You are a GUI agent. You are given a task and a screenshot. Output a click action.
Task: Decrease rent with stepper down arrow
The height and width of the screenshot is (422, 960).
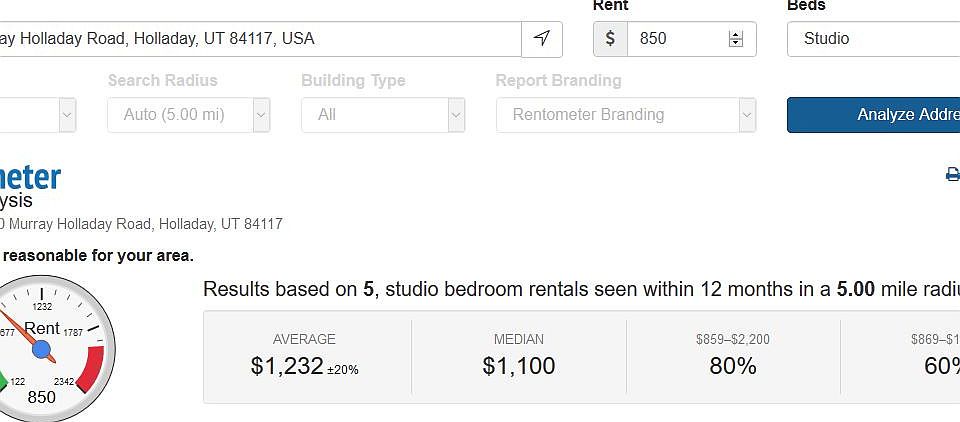click(736, 44)
